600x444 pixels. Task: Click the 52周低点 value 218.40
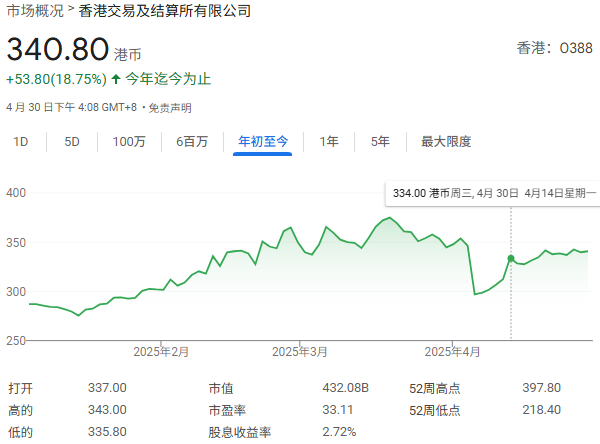click(x=541, y=410)
